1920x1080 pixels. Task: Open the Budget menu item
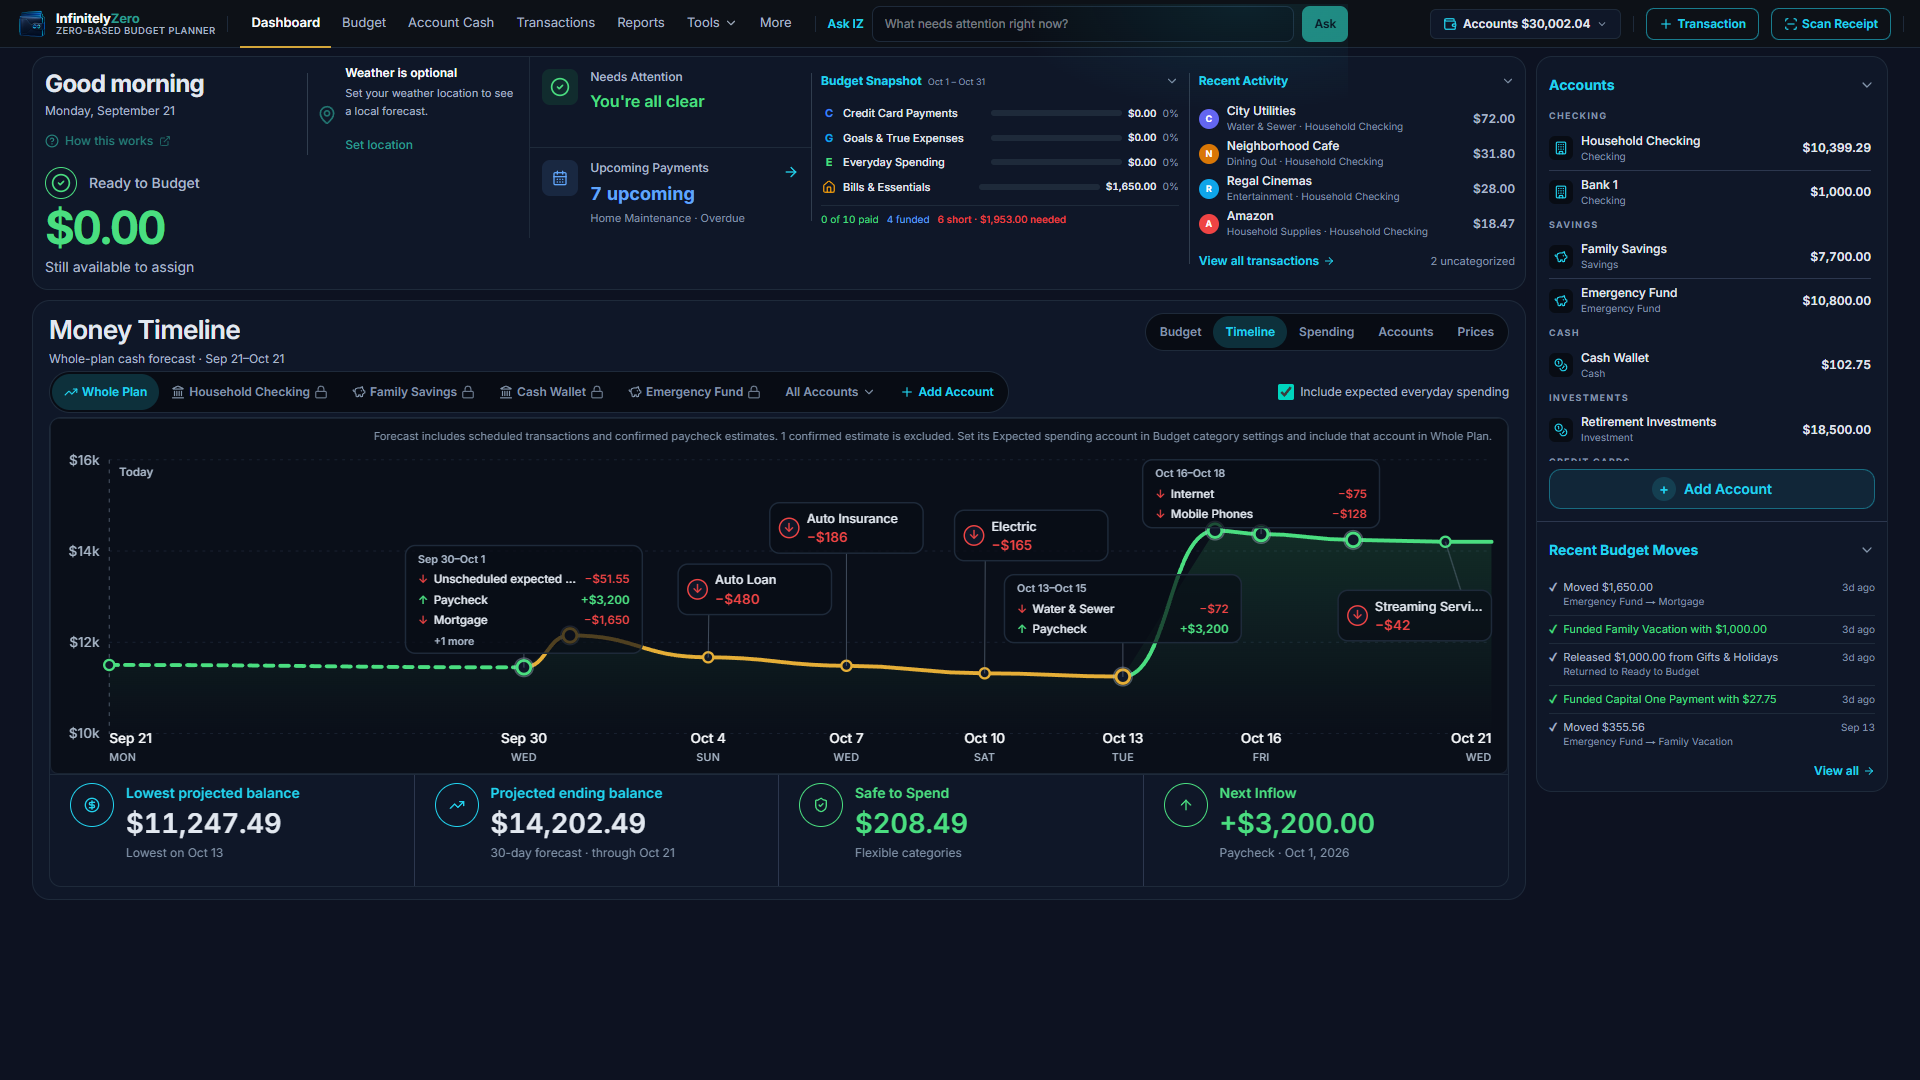click(x=364, y=23)
